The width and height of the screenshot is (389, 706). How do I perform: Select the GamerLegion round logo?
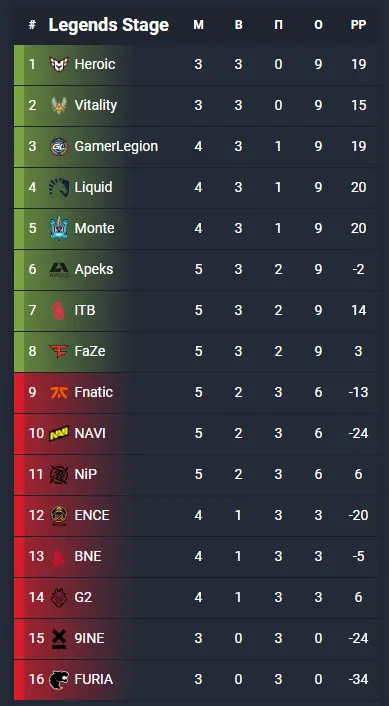59,146
